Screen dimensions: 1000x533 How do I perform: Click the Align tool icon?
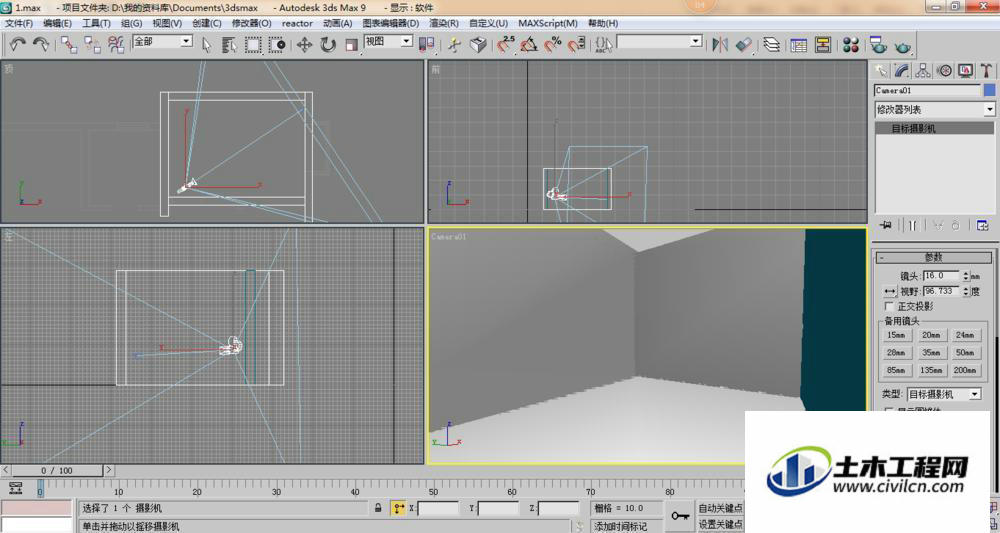point(744,45)
